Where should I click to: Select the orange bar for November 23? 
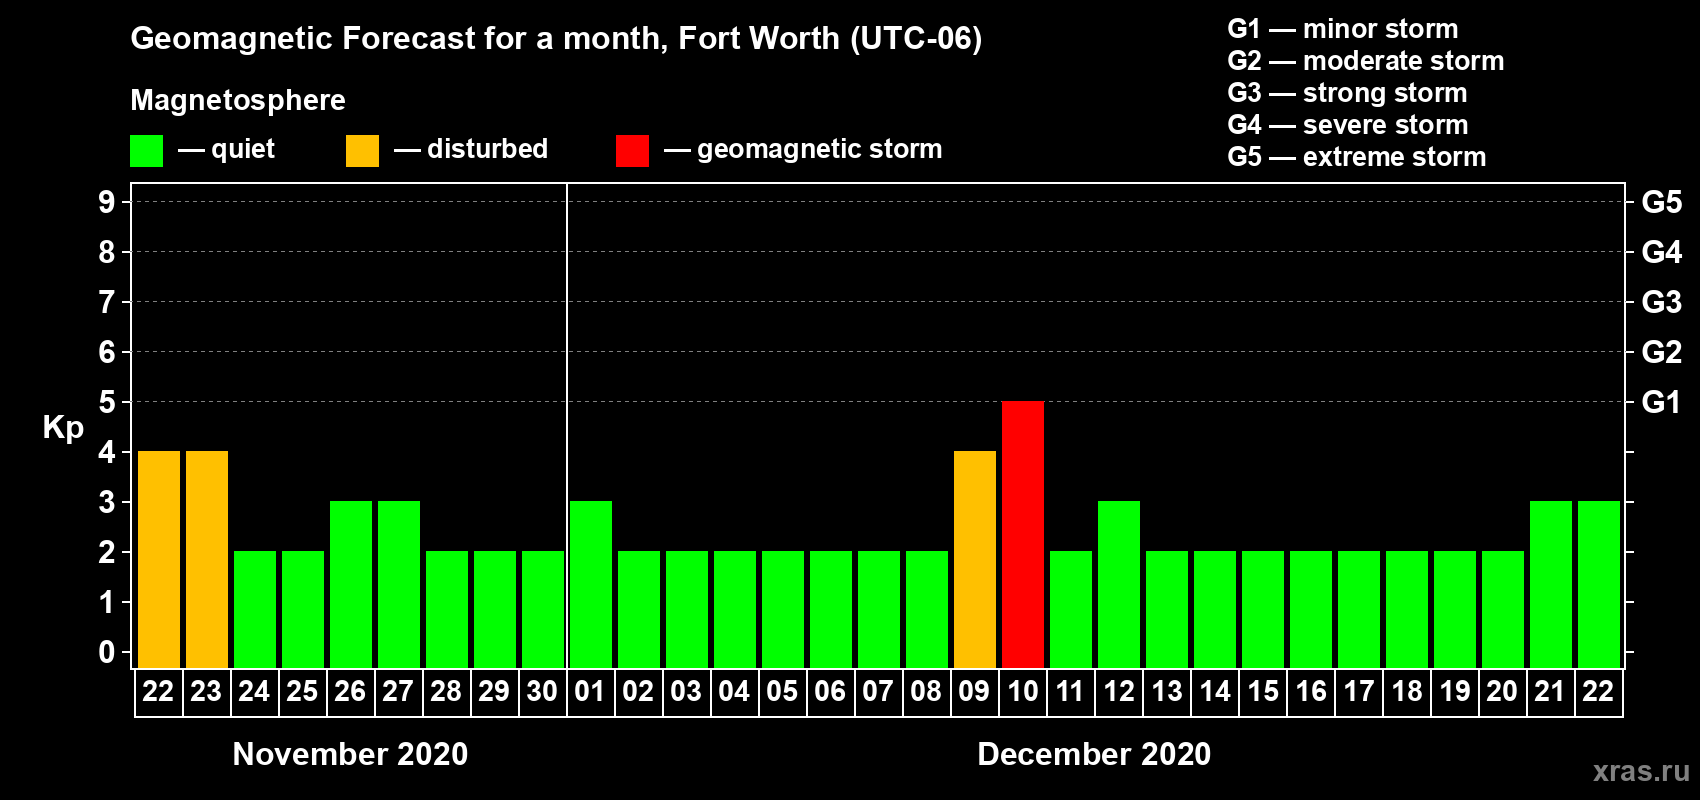tap(207, 560)
